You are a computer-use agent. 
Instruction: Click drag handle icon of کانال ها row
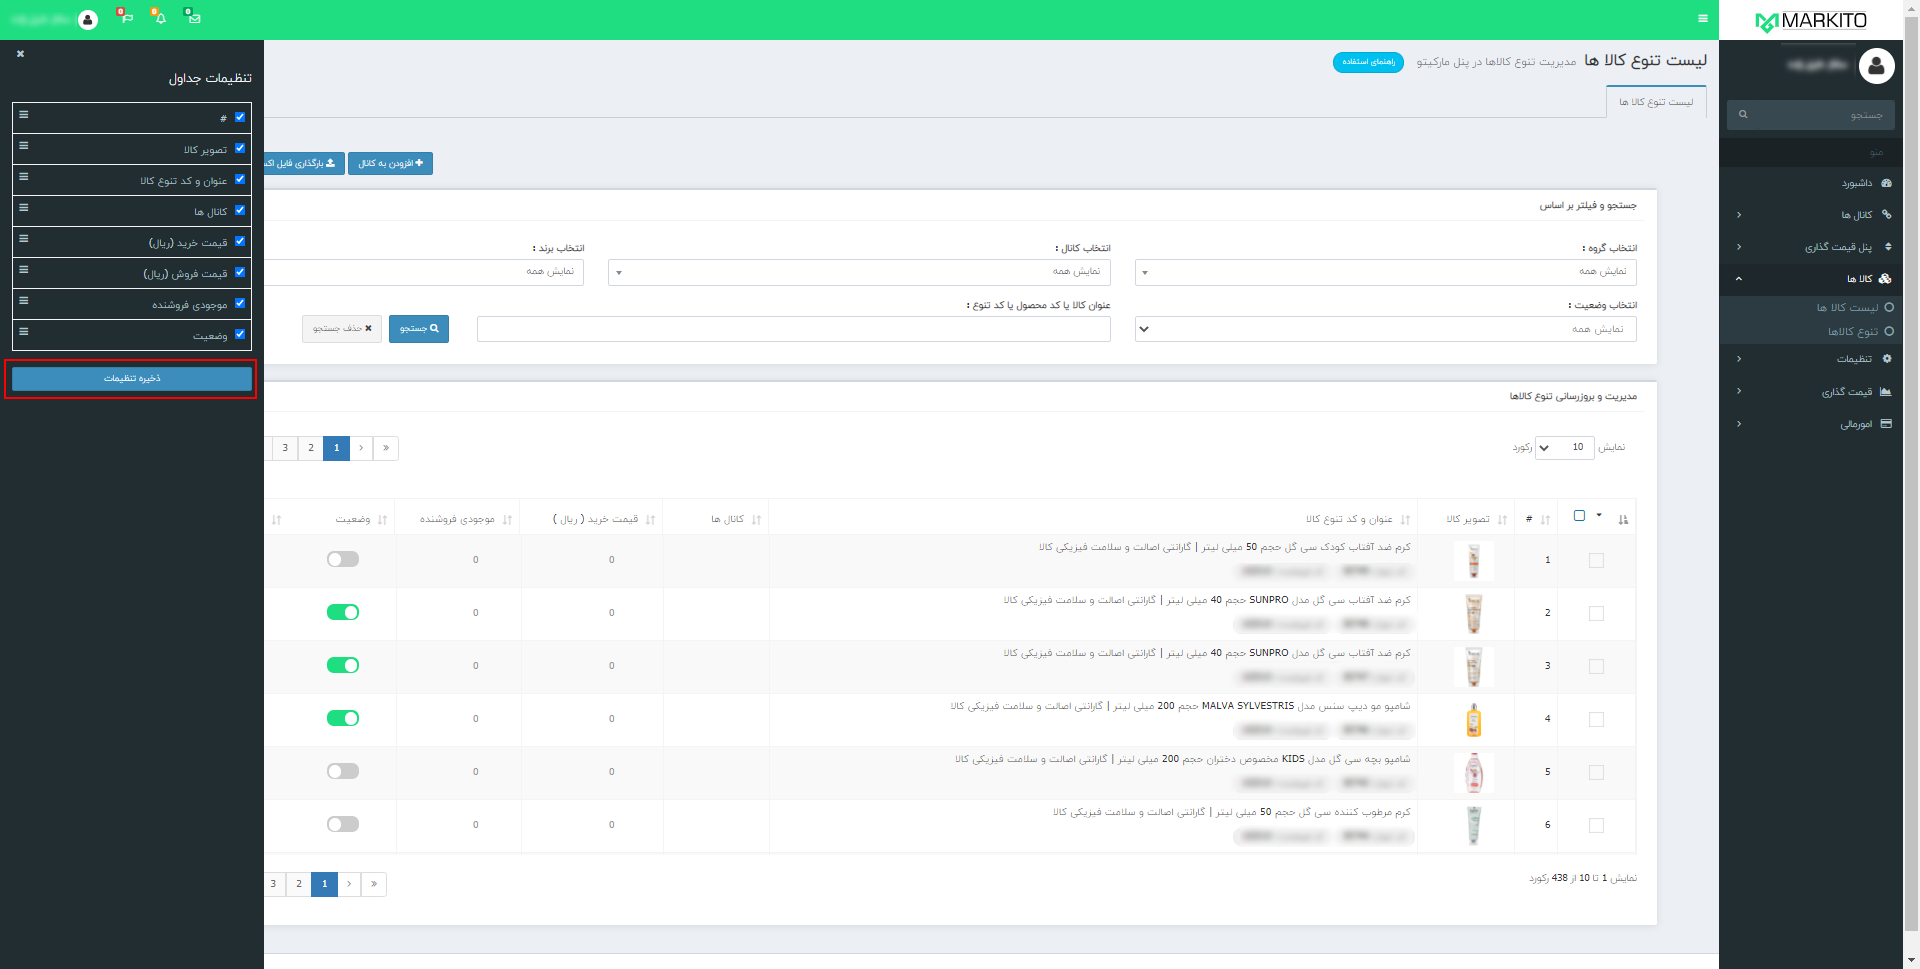click(x=24, y=208)
